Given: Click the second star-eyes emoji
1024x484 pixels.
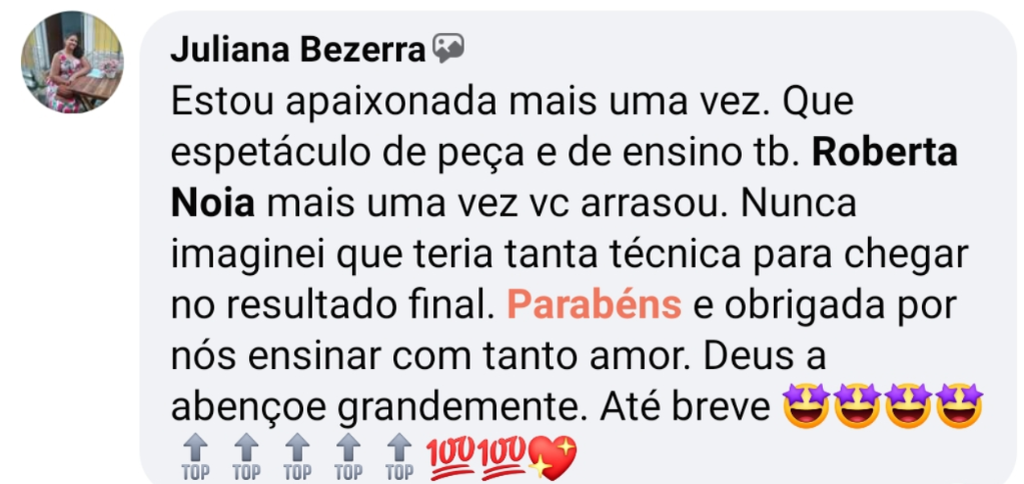Looking at the screenshot, I should pos(857,406).
